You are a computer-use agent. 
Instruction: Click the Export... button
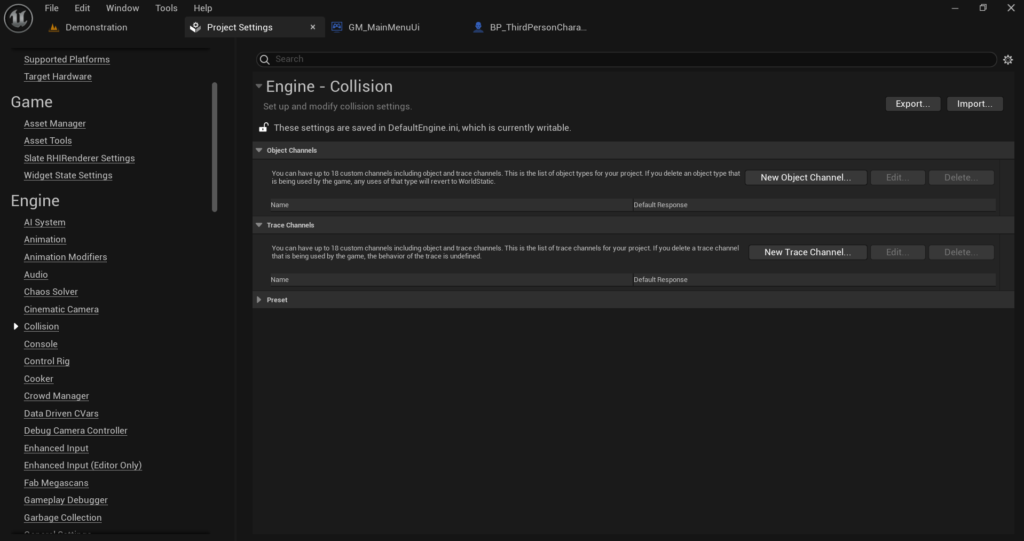[x=912, y=104]
